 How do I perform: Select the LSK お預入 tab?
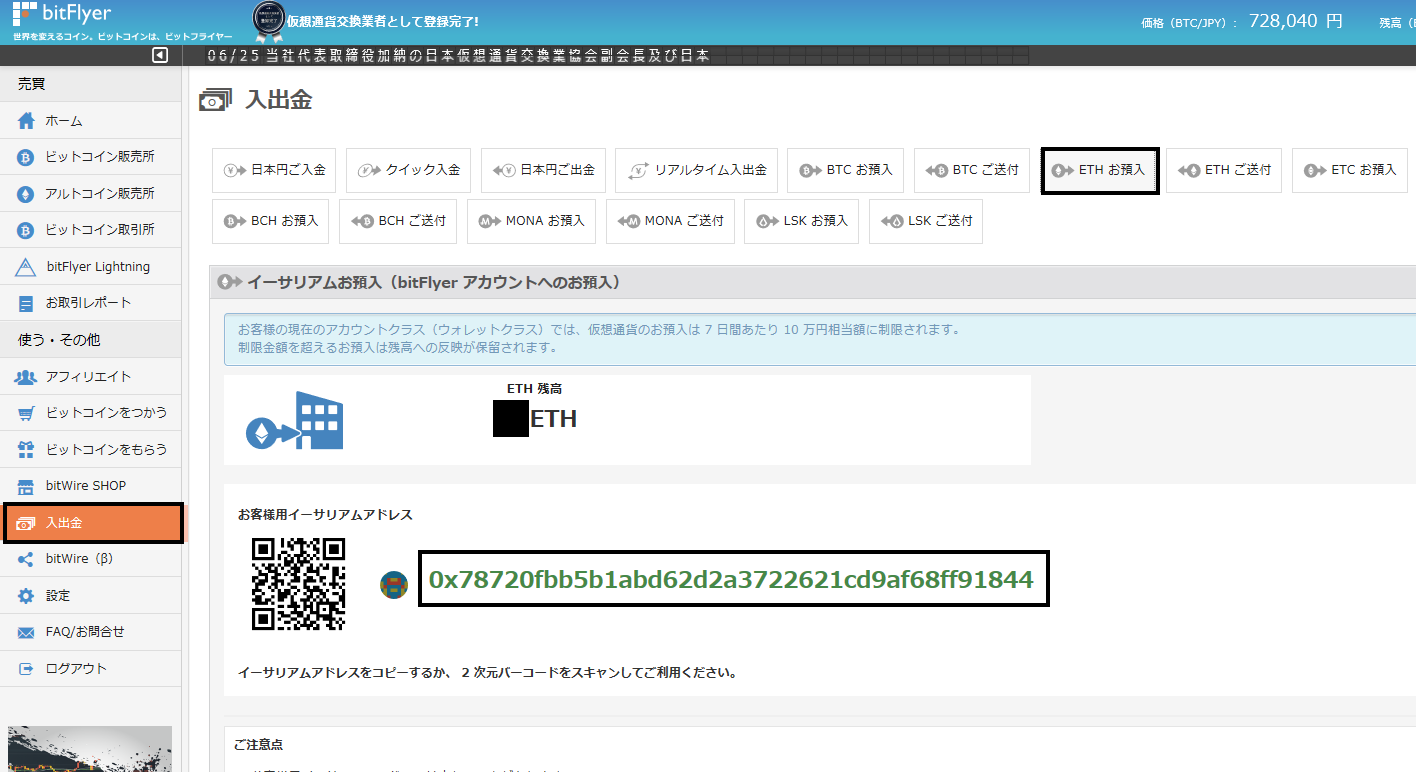coord(802,221)
